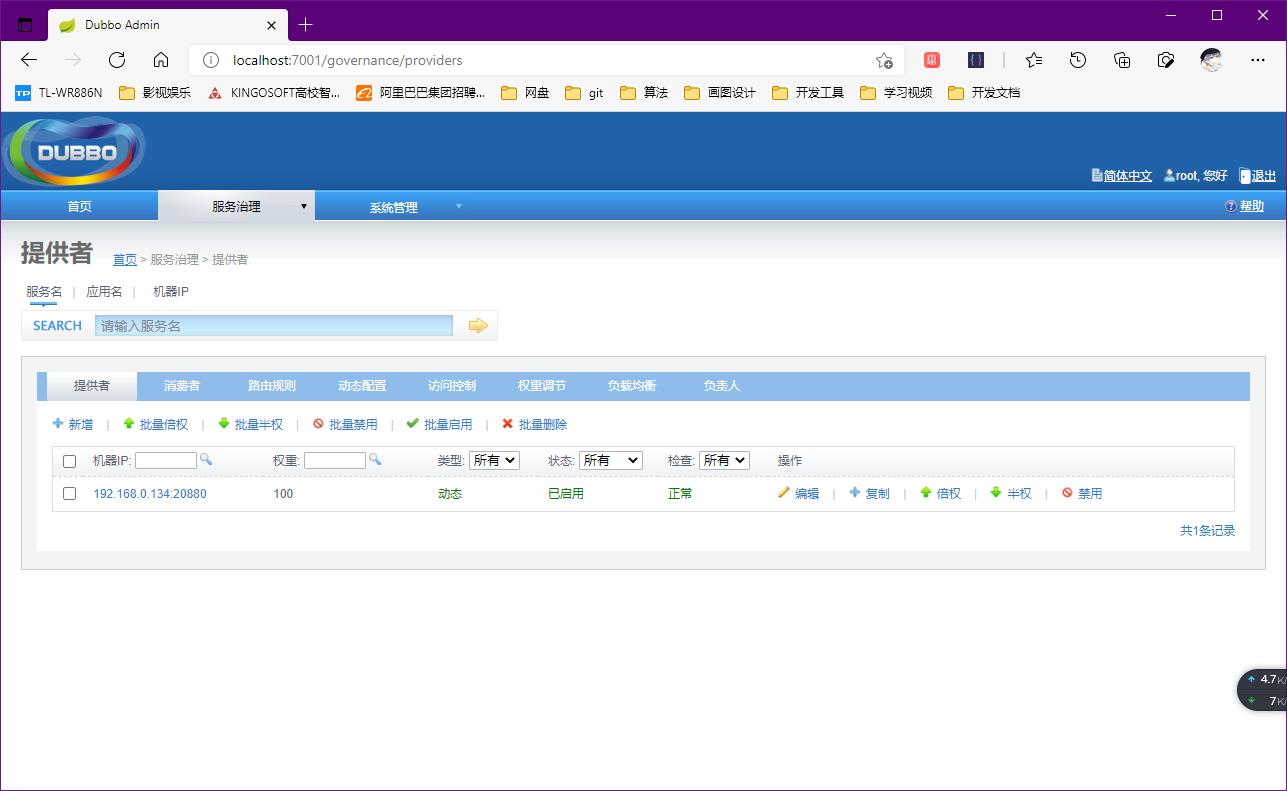Click magnifier icon next to 权重 filter
Screen dimensions: 1287x791
375,459
